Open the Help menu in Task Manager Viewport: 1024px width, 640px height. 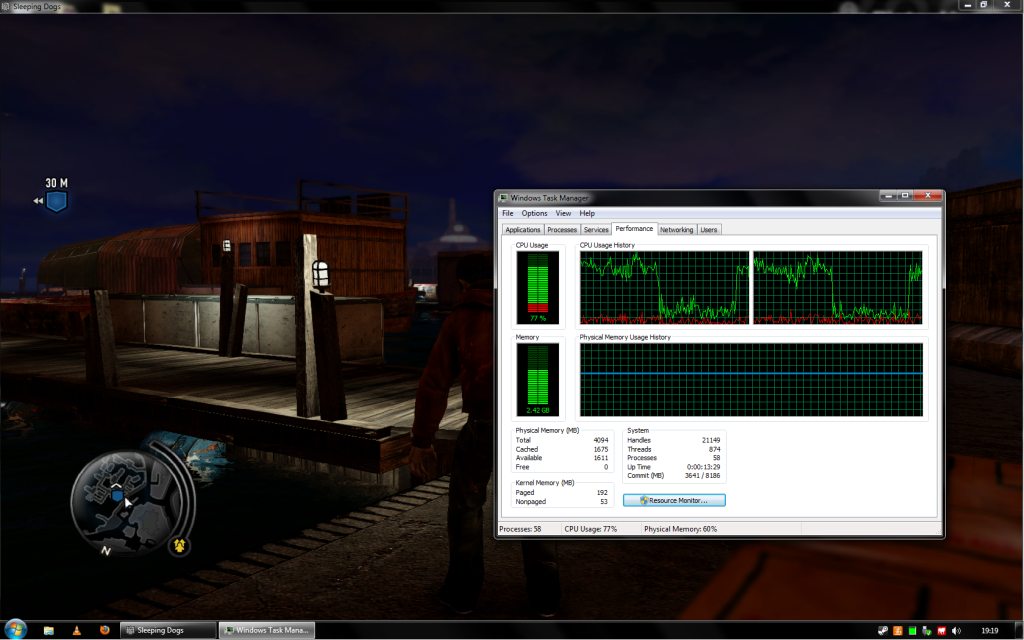(587, 213)
